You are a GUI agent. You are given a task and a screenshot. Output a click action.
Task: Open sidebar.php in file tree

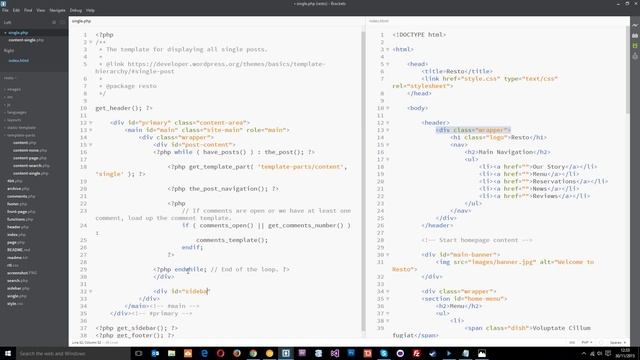(18, 288)
